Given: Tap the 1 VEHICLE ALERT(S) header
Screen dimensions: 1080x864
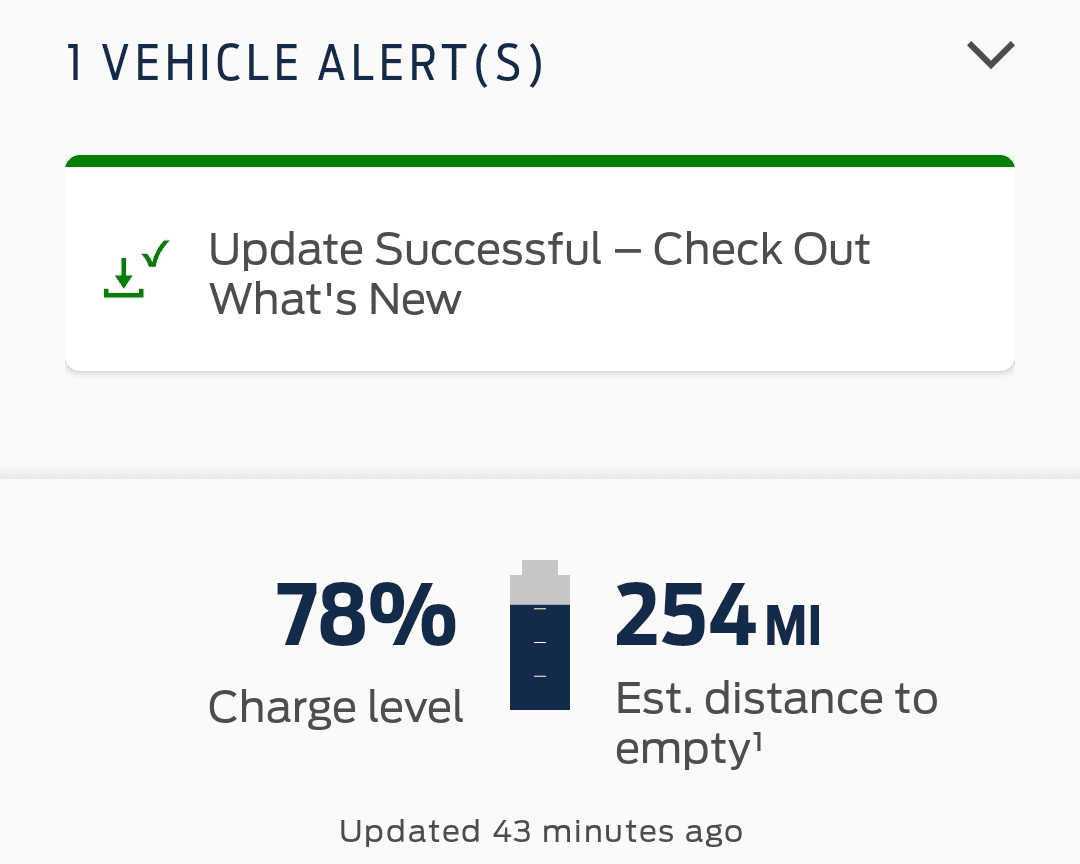Looking at the screenshot, I should pos(305,65).
